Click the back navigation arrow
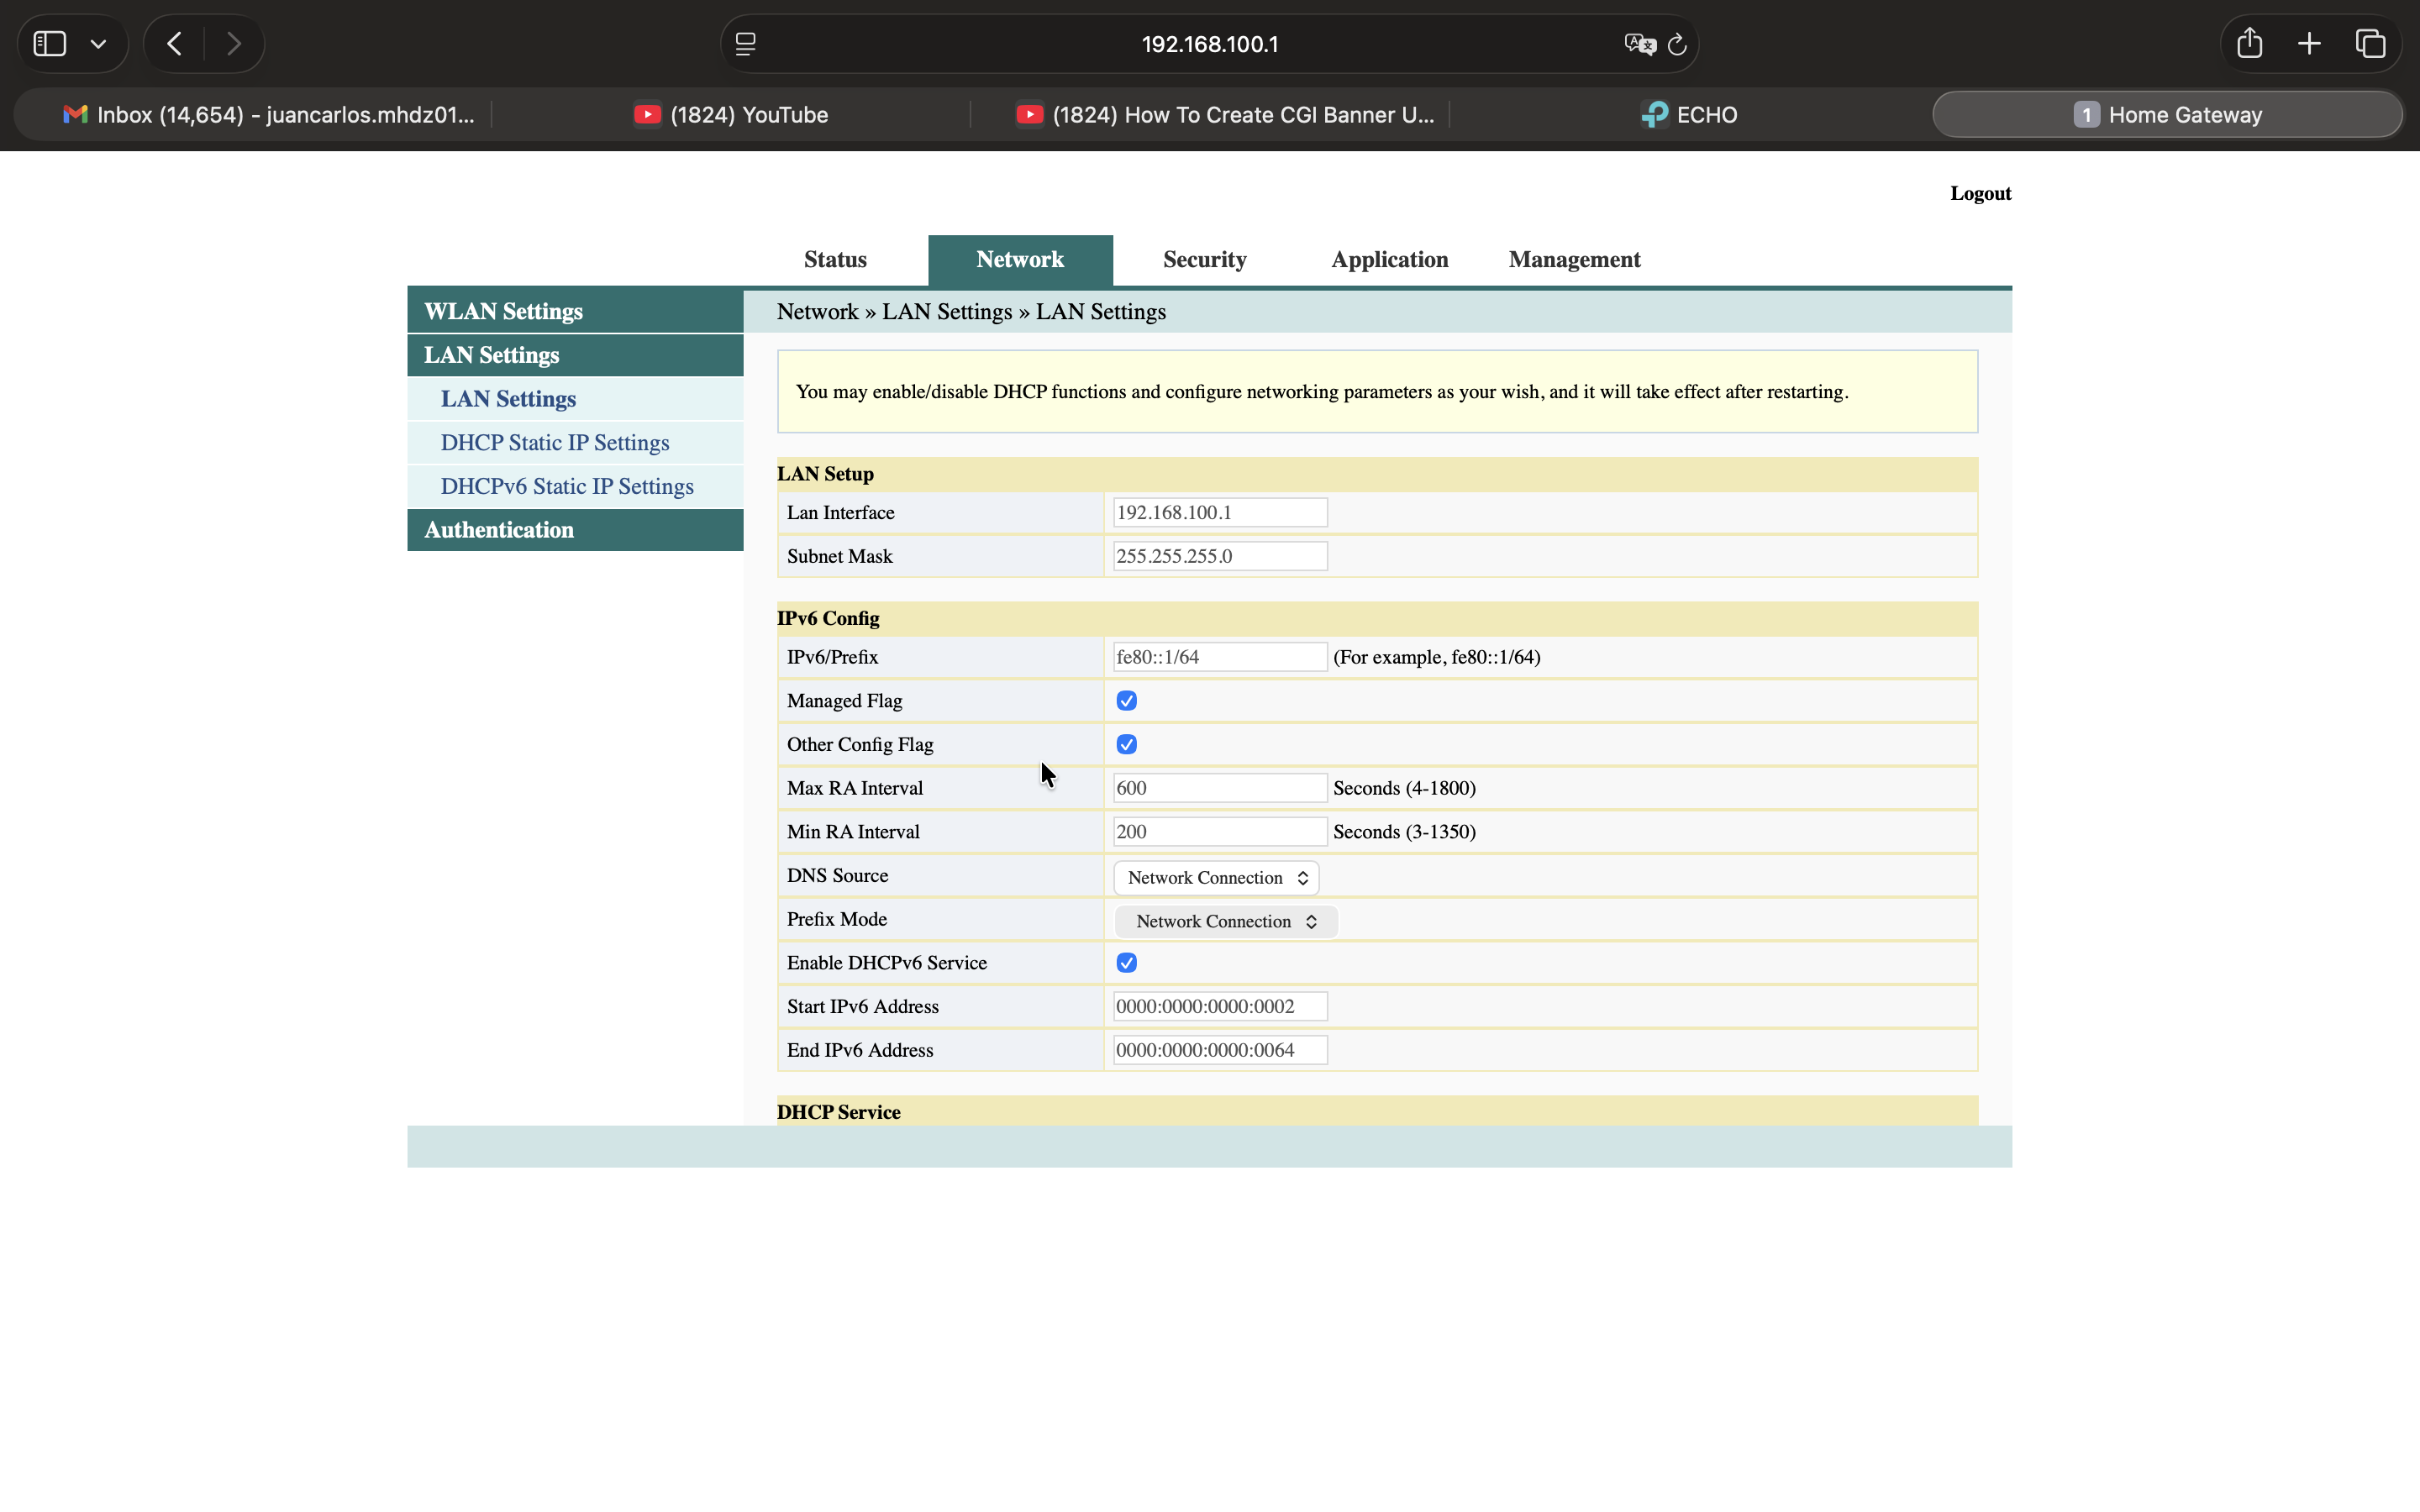The height and width of the screenshot is (1512, 2420). click(175, 44)
